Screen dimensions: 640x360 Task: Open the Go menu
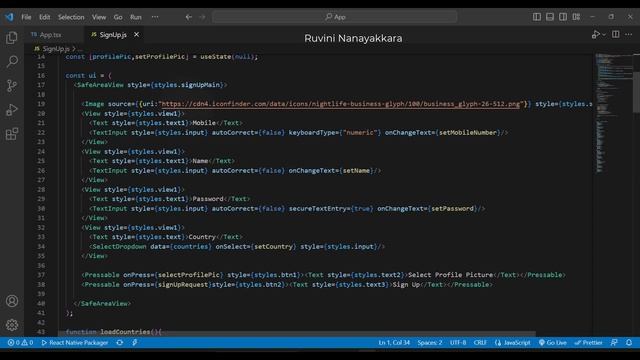point(118,17)
